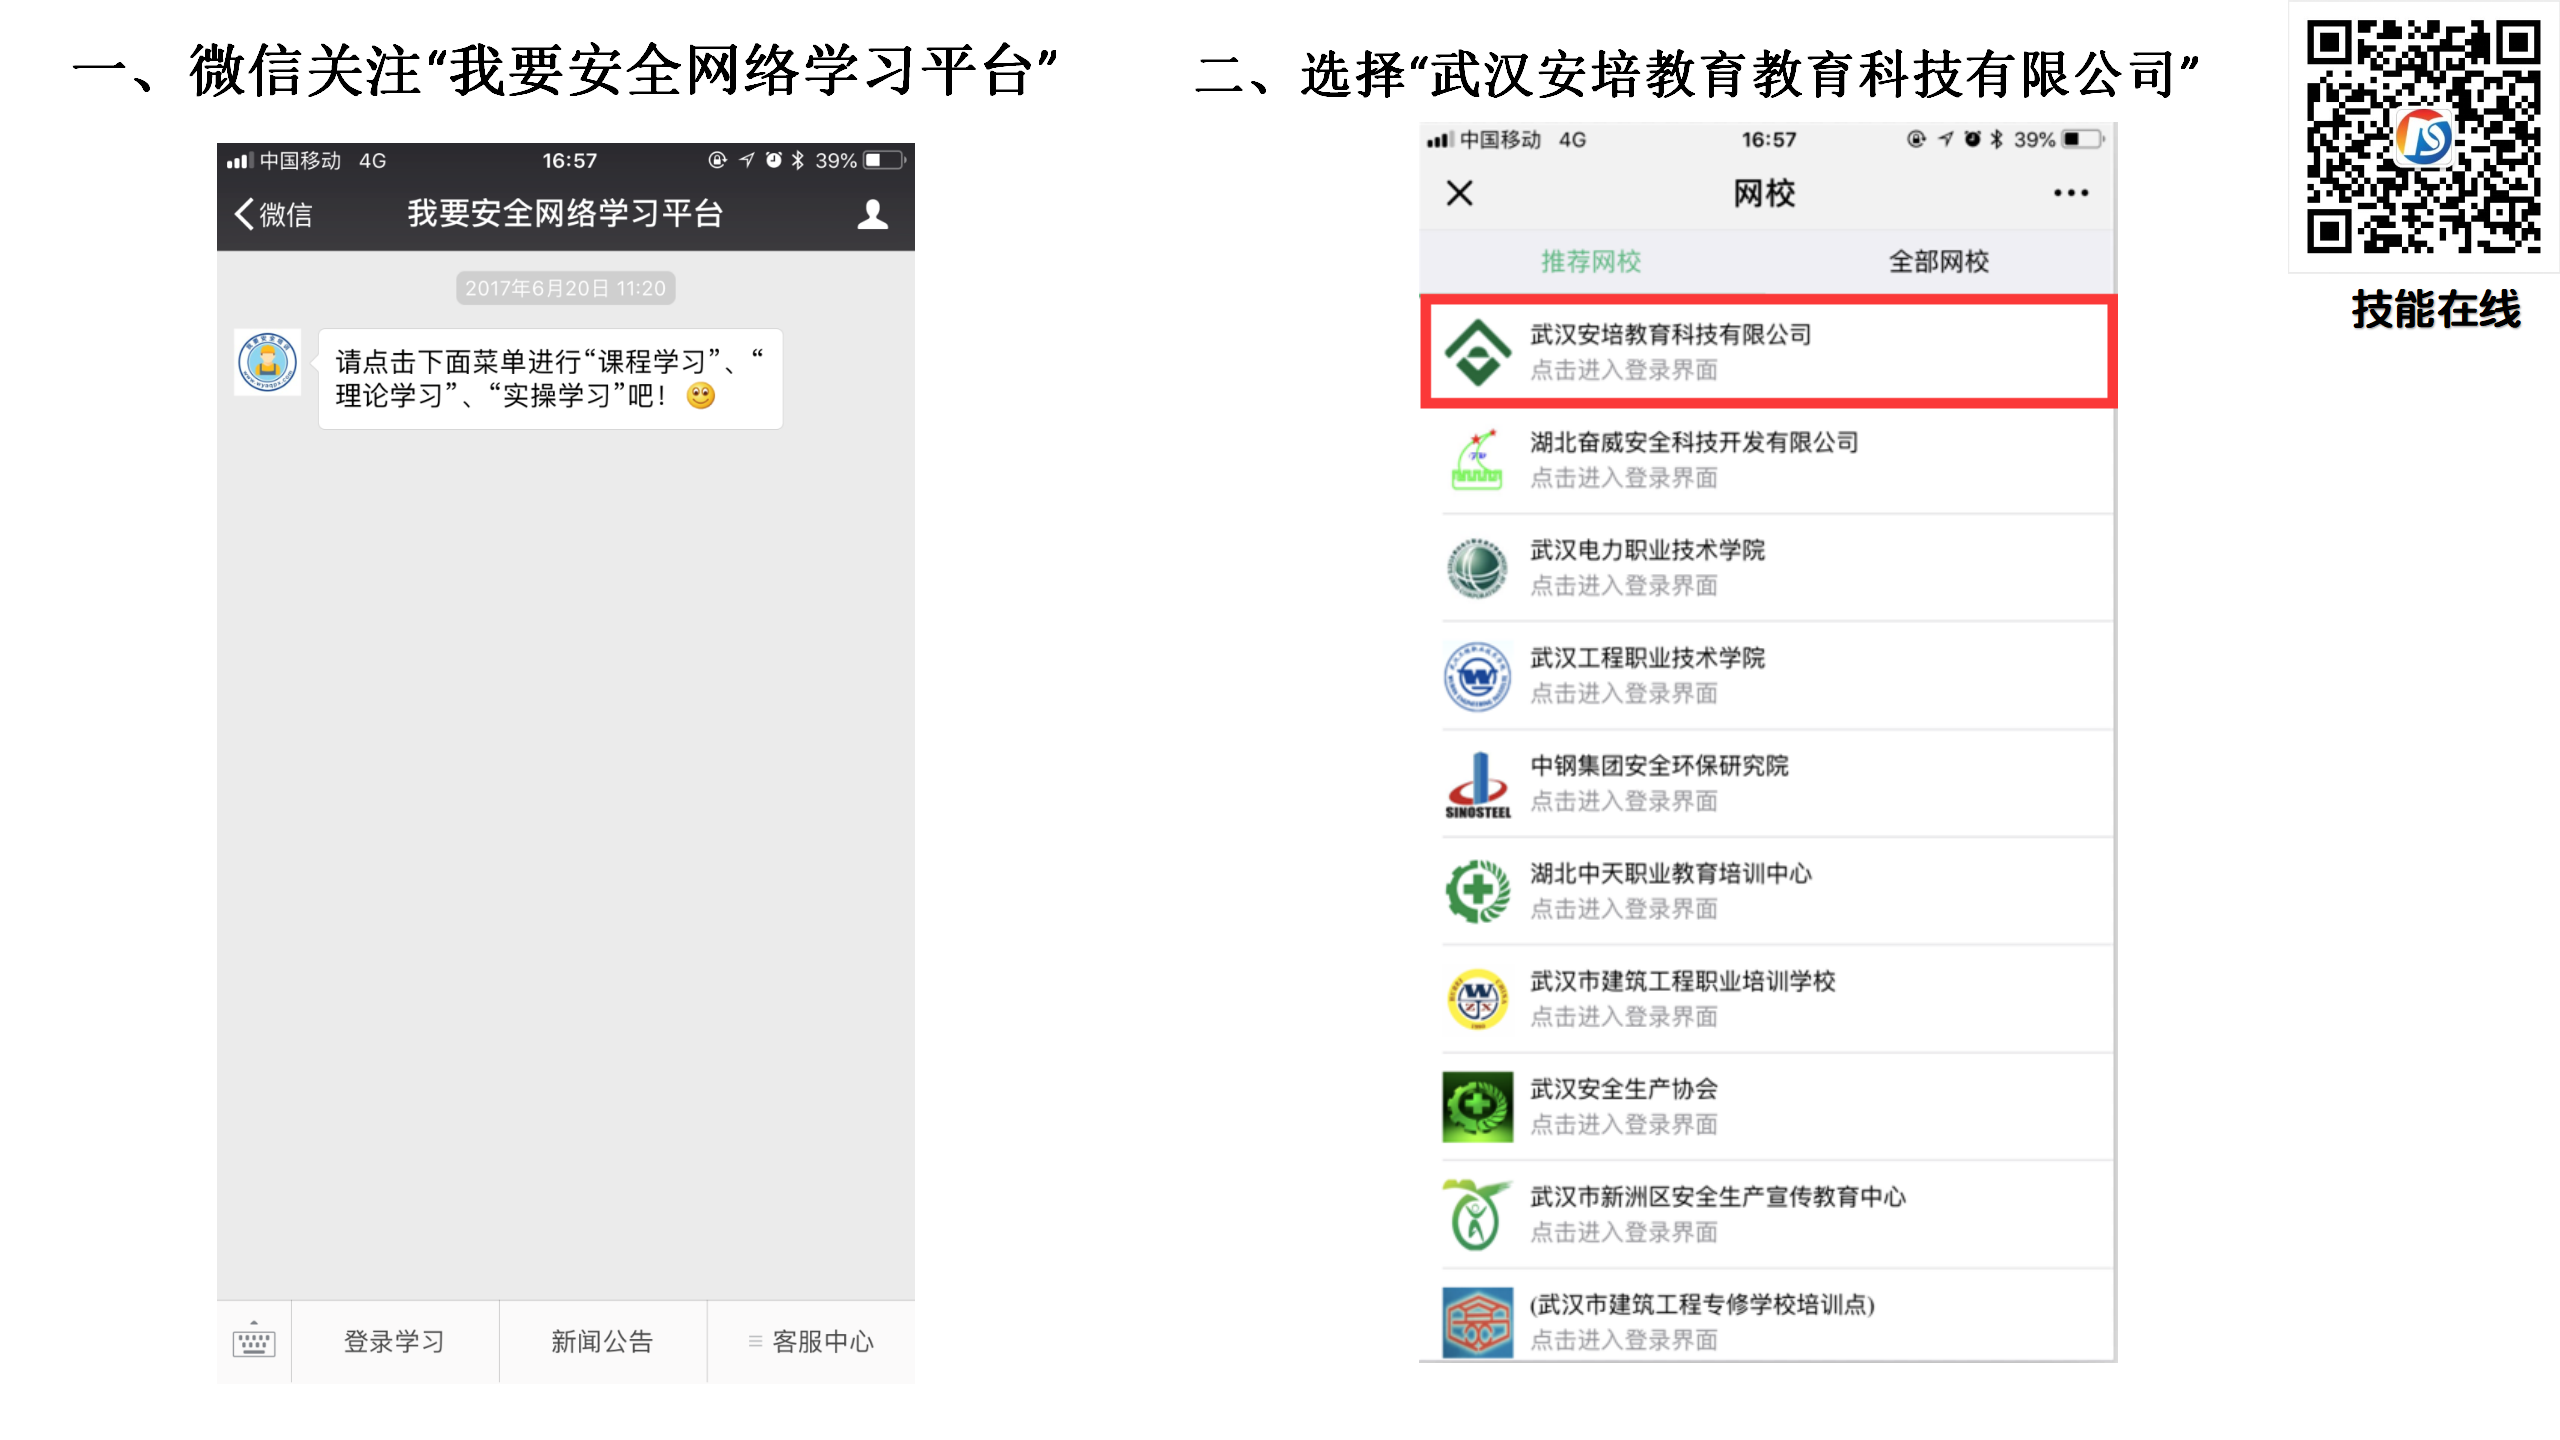The image size is (2560, 1440).
Task: Open the 登录学习 menu
Action: [x=394, y=1341]
